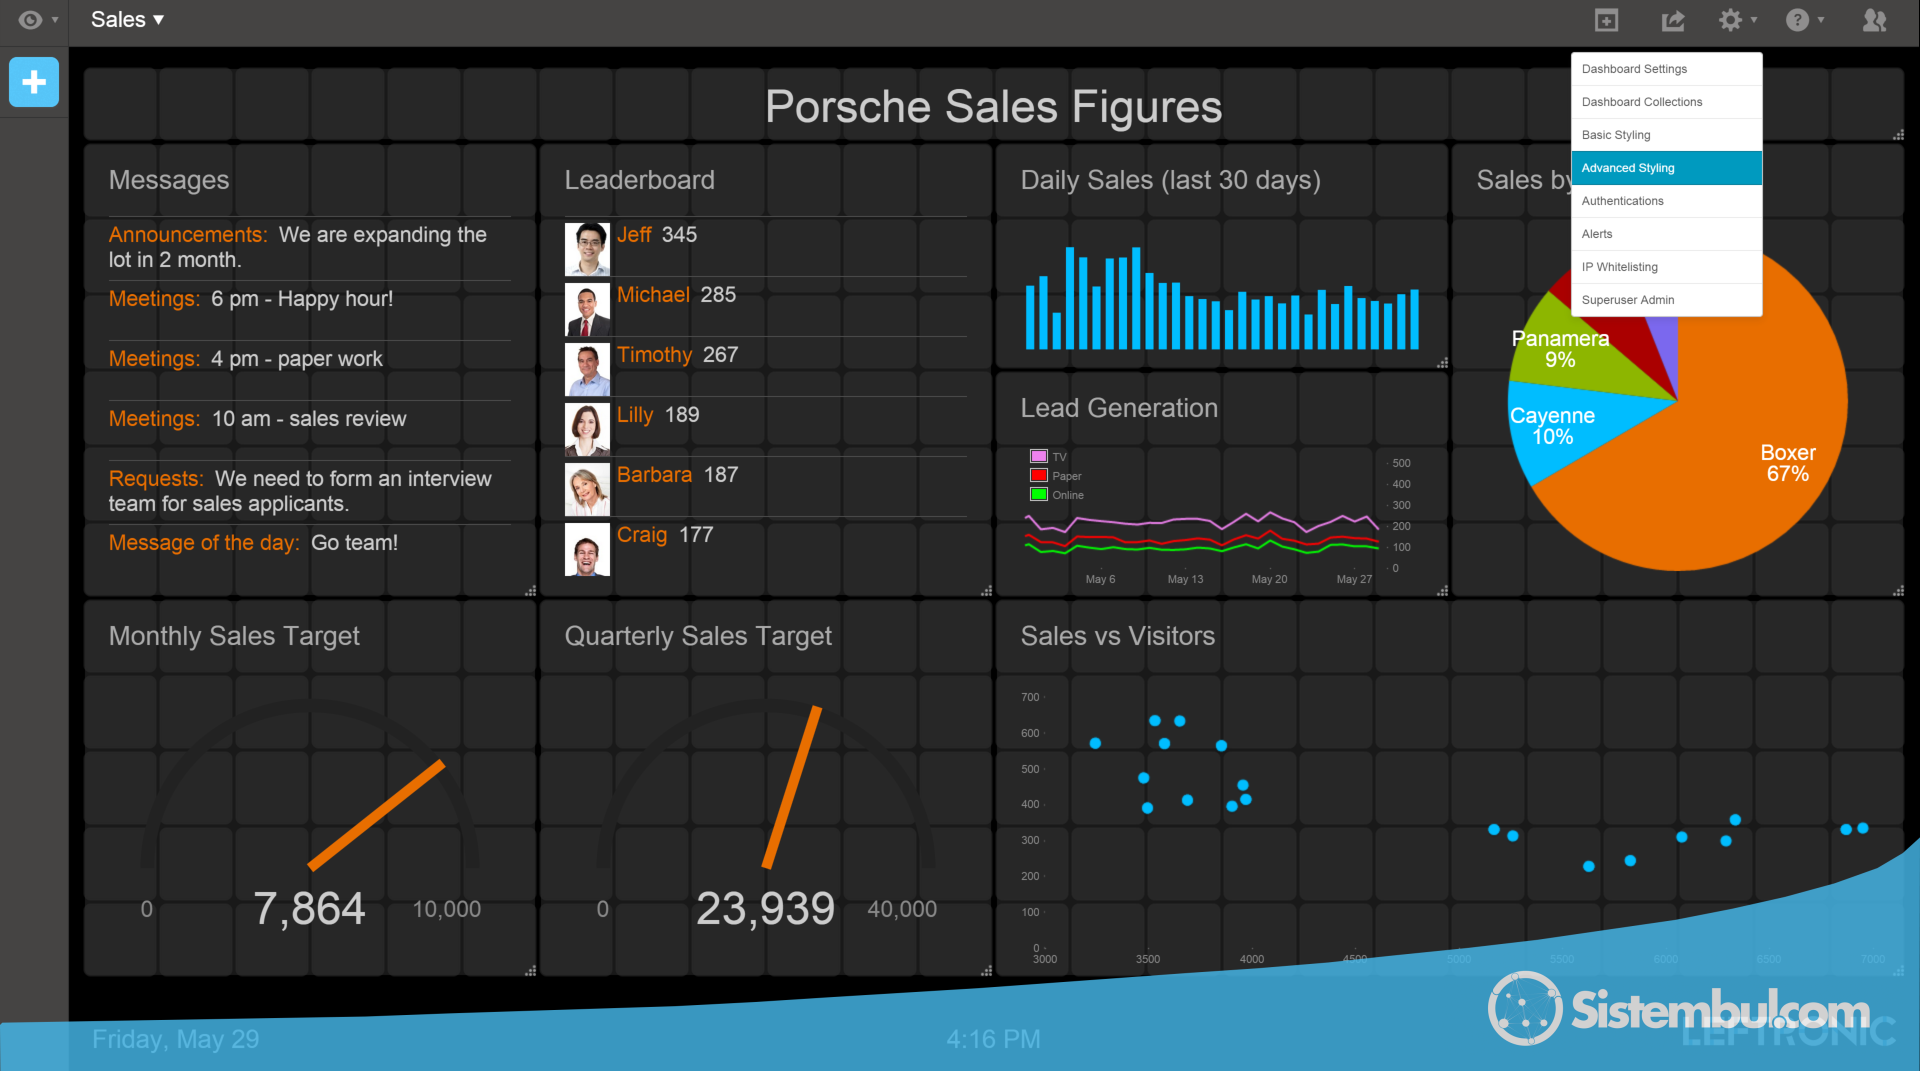Image resolution: width=1920 pixels, height=1071 pixels.
Task: Click the Porsche Sales Figures title
Action: click(993, 107)
